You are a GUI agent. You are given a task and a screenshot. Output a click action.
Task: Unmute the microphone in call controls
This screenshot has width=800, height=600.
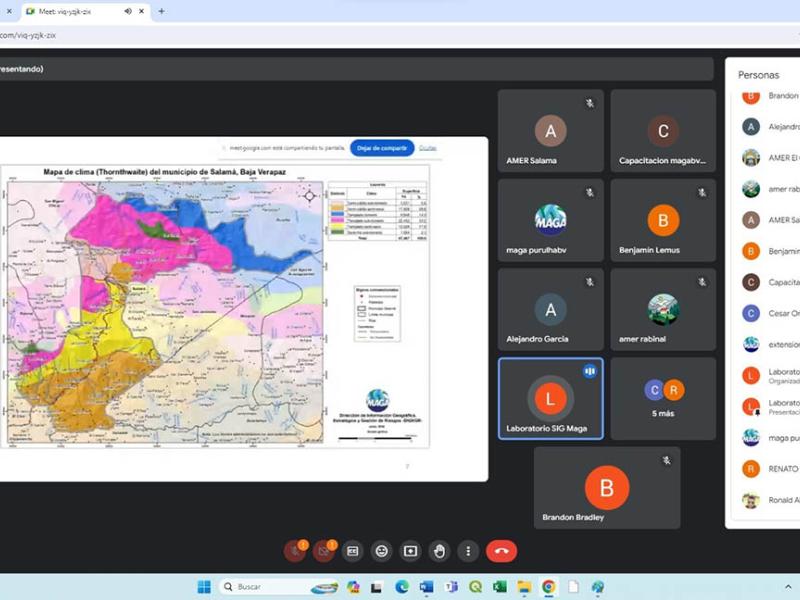[x=295, y=550]
